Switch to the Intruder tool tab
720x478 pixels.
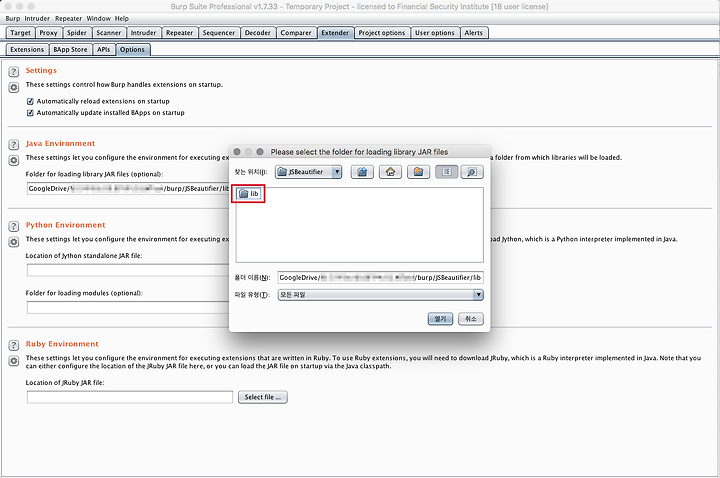(x=143, y=33)
